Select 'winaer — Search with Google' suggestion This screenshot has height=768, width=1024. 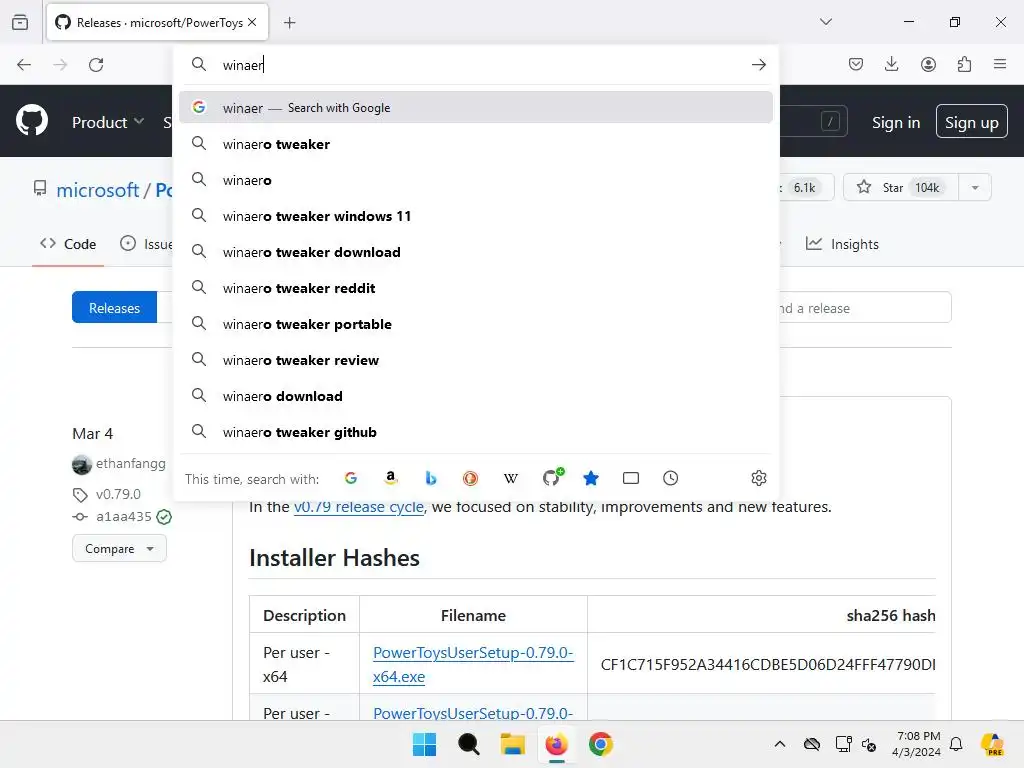(x=475, y=108)
